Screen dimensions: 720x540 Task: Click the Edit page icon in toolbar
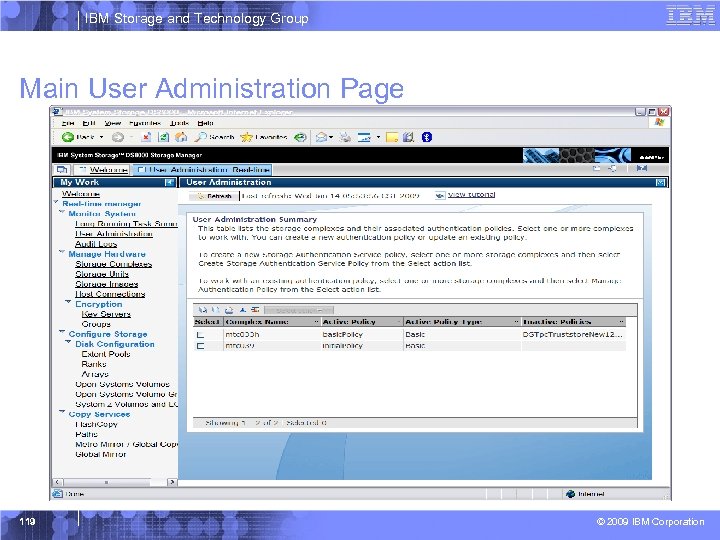pos(364,137)
